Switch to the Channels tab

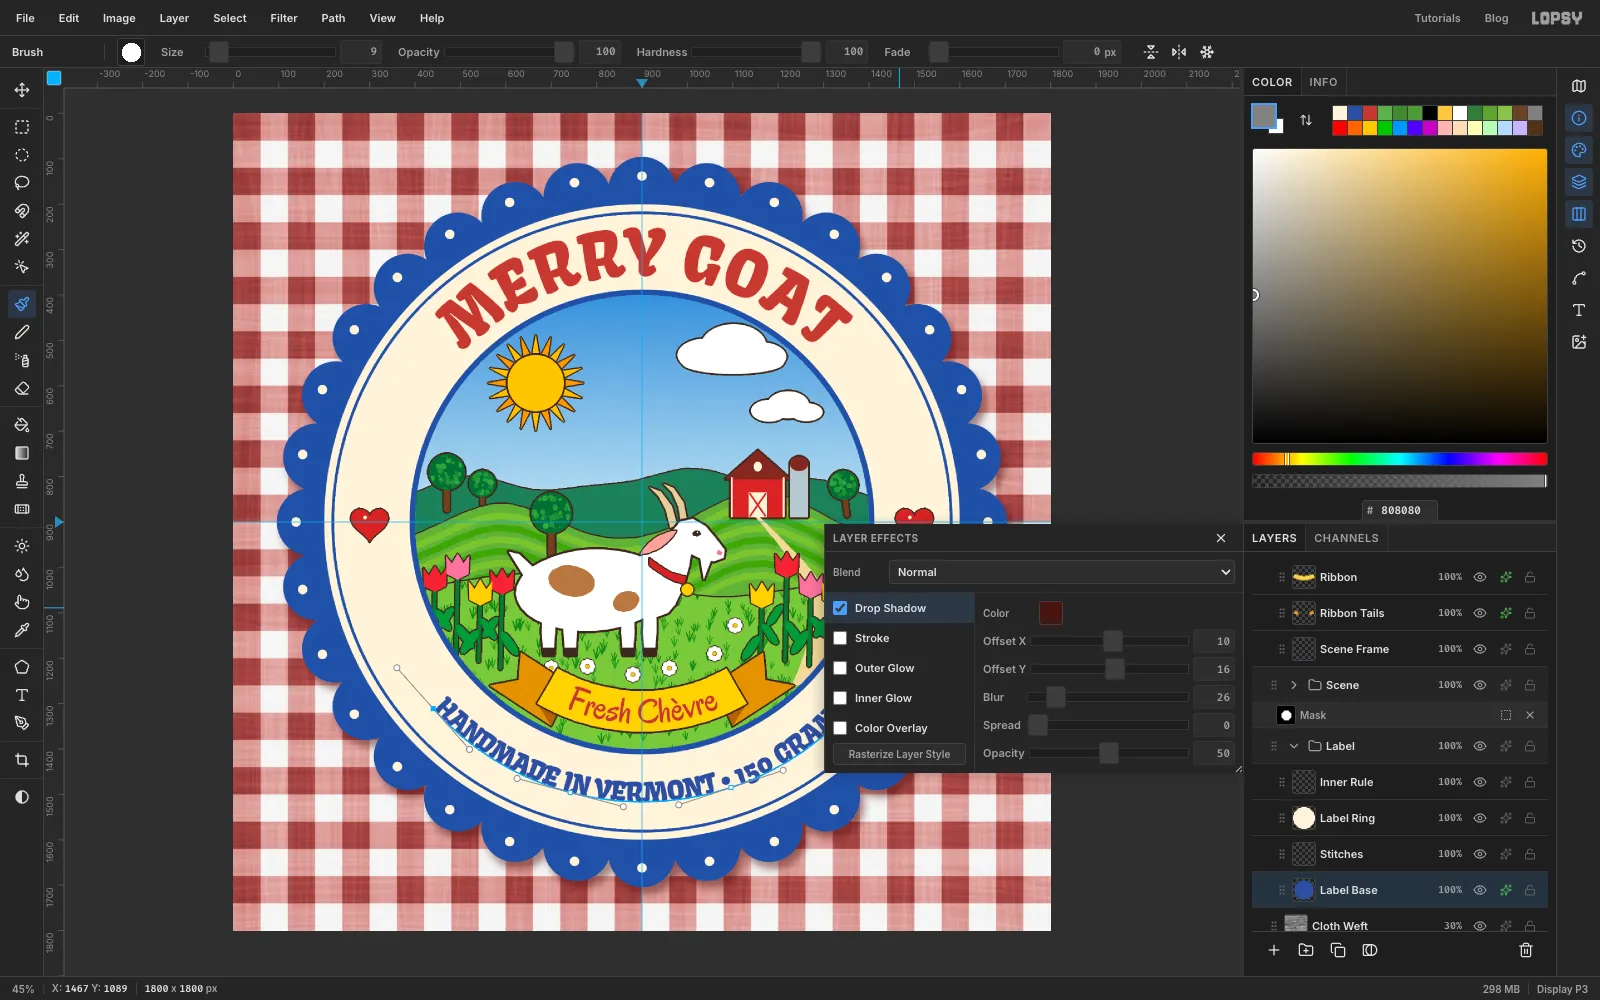click(x=1346, y=538)
